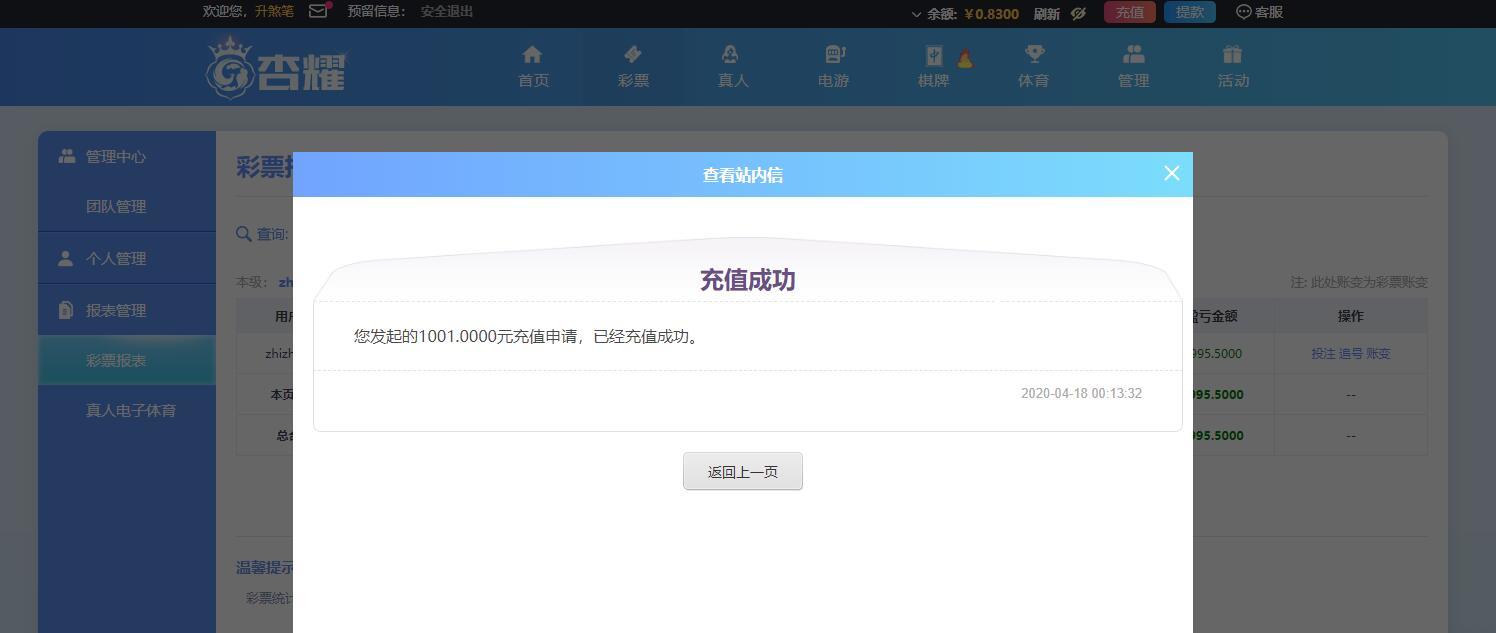Open the 电游 electronic games icon
Image resolution: width=1496 pixels, height=633 pixels.
coord(834,54)
